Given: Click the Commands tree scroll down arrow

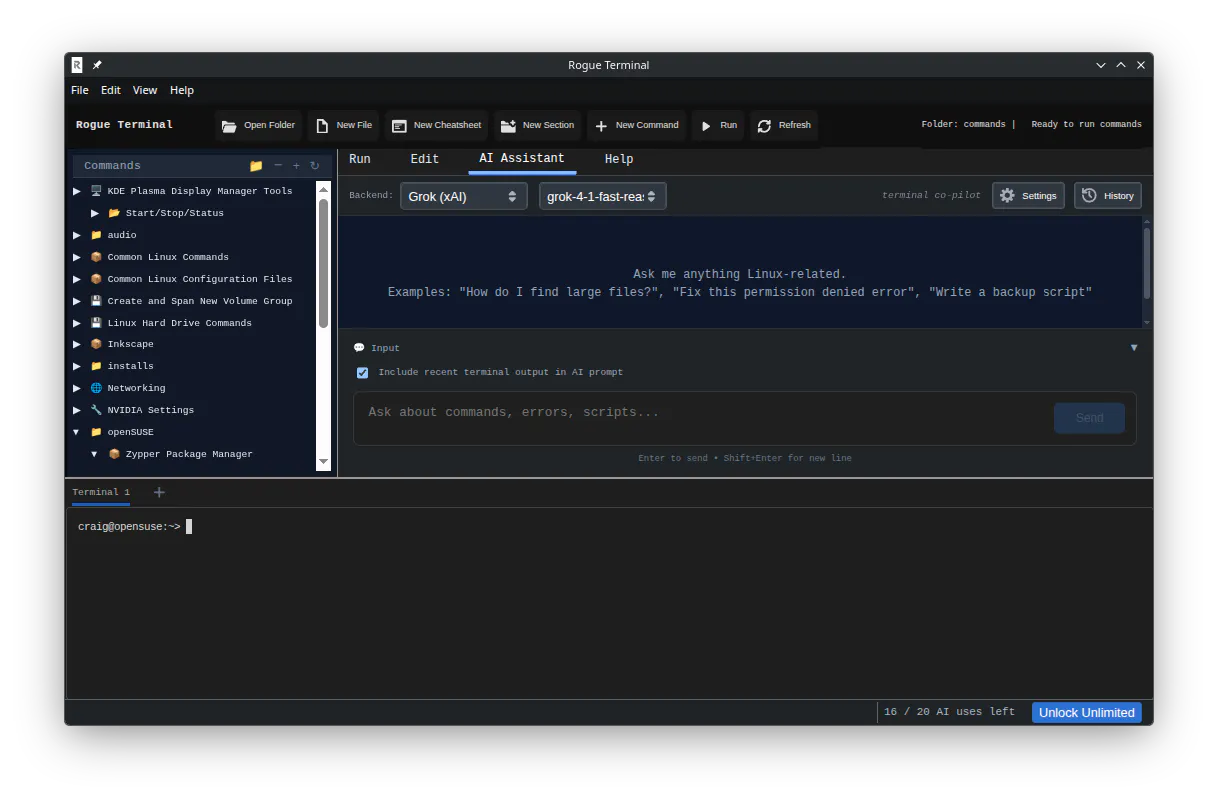Looking at the screenshot, I should coord(323,462).
